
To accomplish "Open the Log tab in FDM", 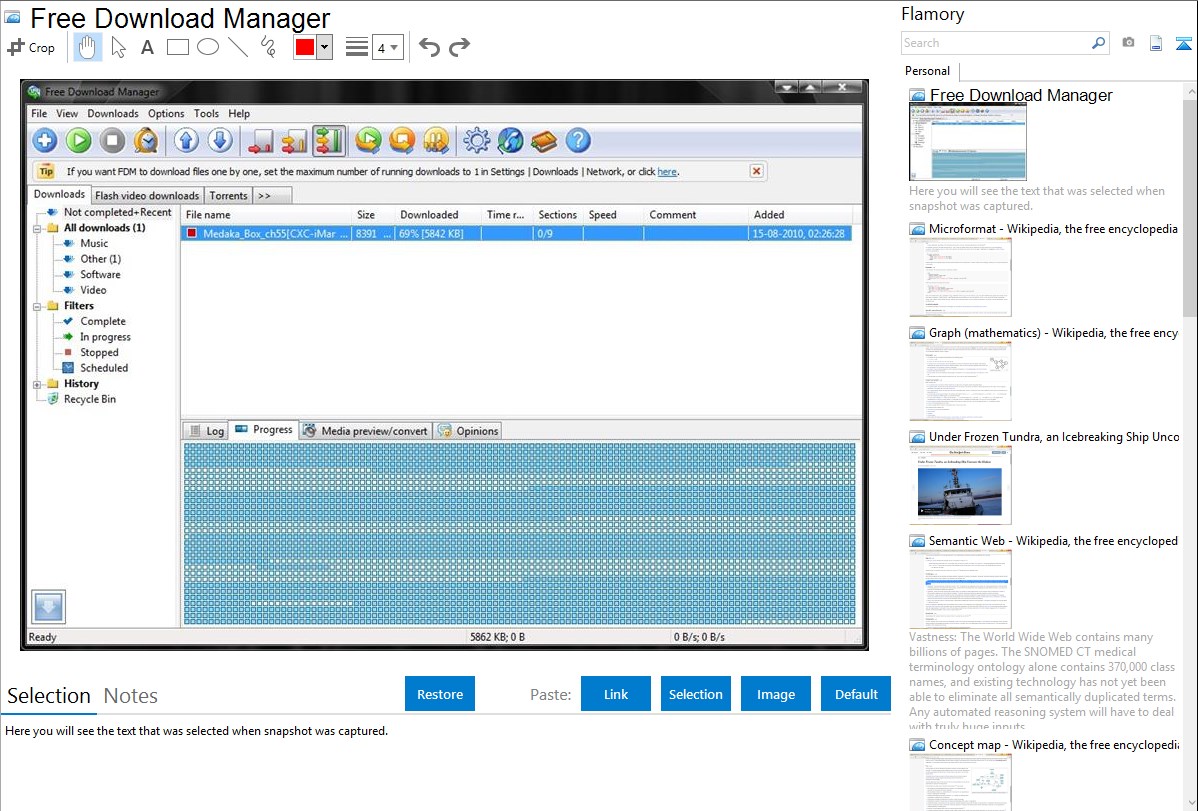I will (x=206, y=431).
